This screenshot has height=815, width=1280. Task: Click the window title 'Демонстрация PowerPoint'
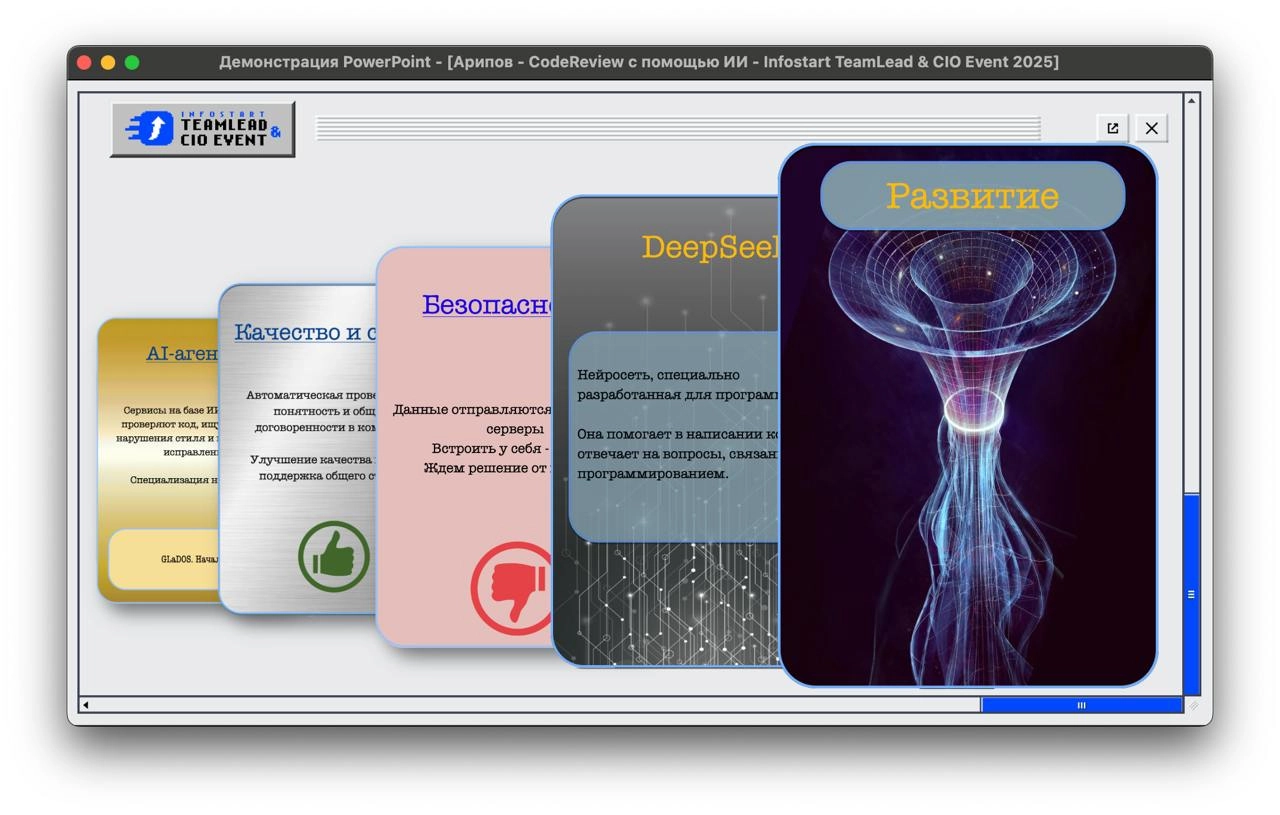(x=325, y=62)
